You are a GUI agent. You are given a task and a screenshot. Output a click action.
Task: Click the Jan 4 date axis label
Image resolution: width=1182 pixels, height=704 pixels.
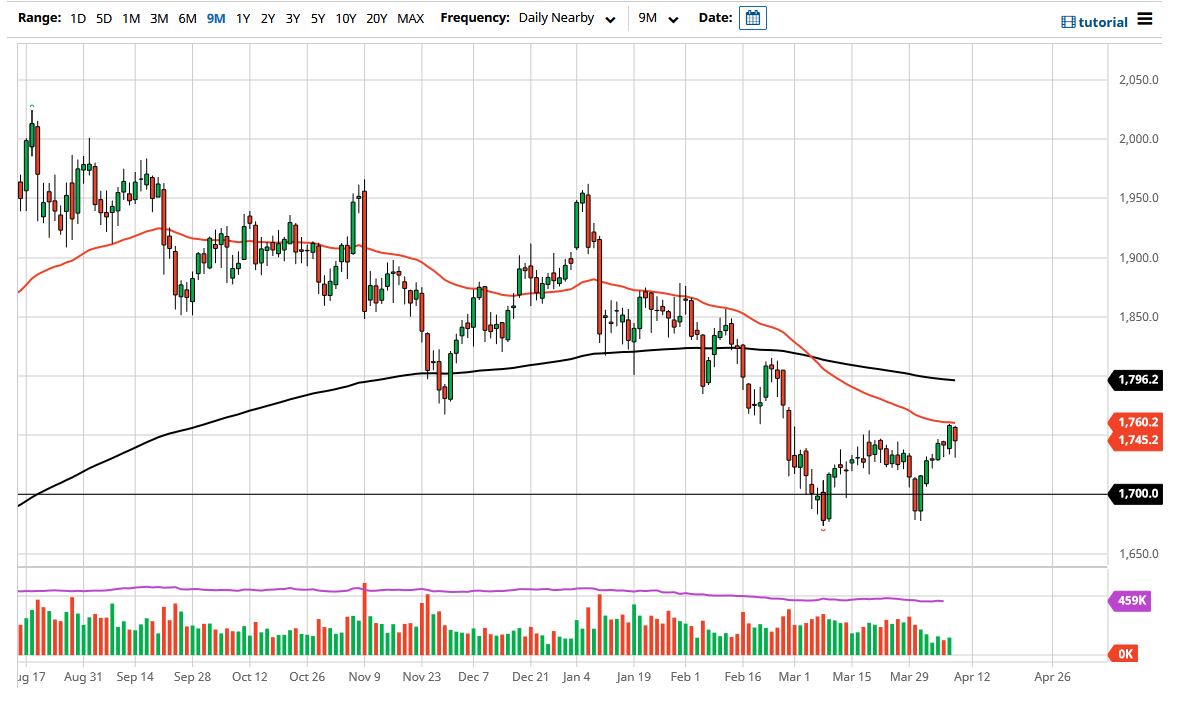point(577,677)
